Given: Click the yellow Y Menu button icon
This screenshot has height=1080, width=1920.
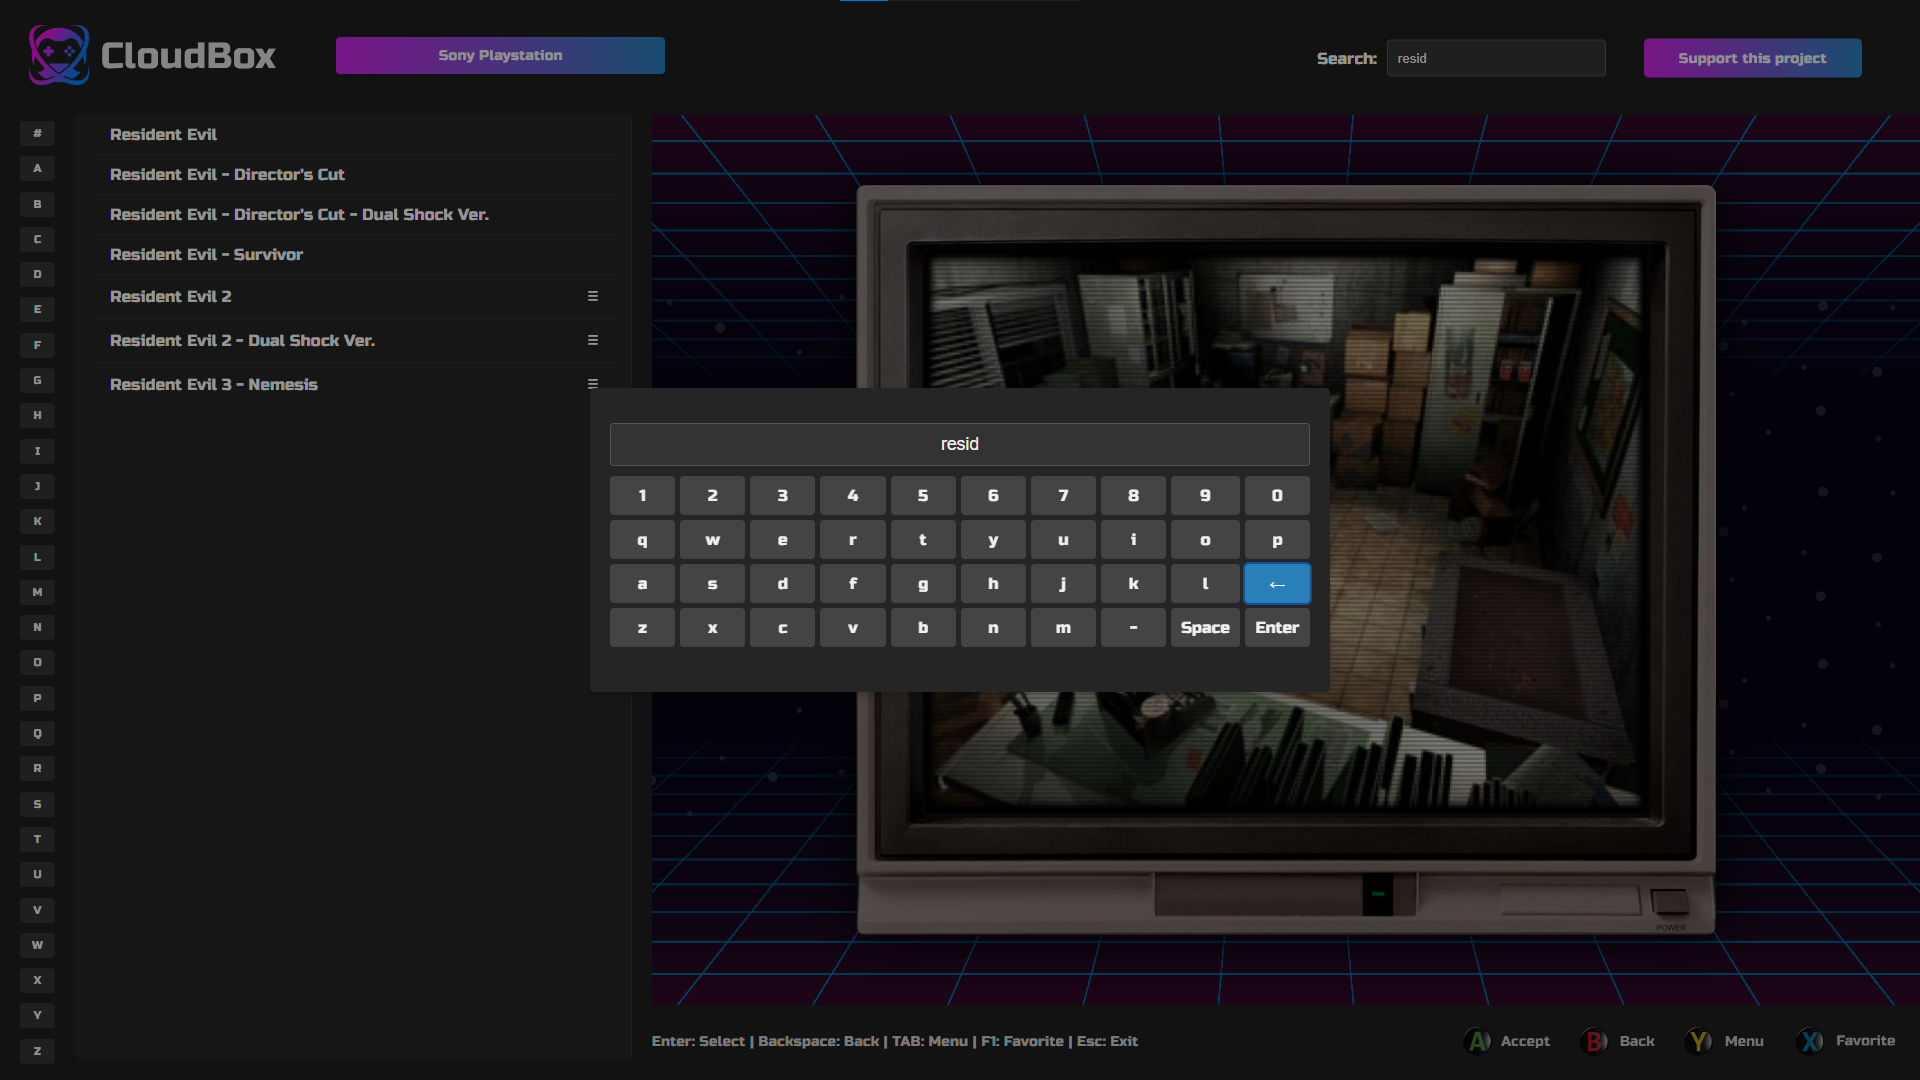Looking at the screenshot, I should pos(1699,1041).
